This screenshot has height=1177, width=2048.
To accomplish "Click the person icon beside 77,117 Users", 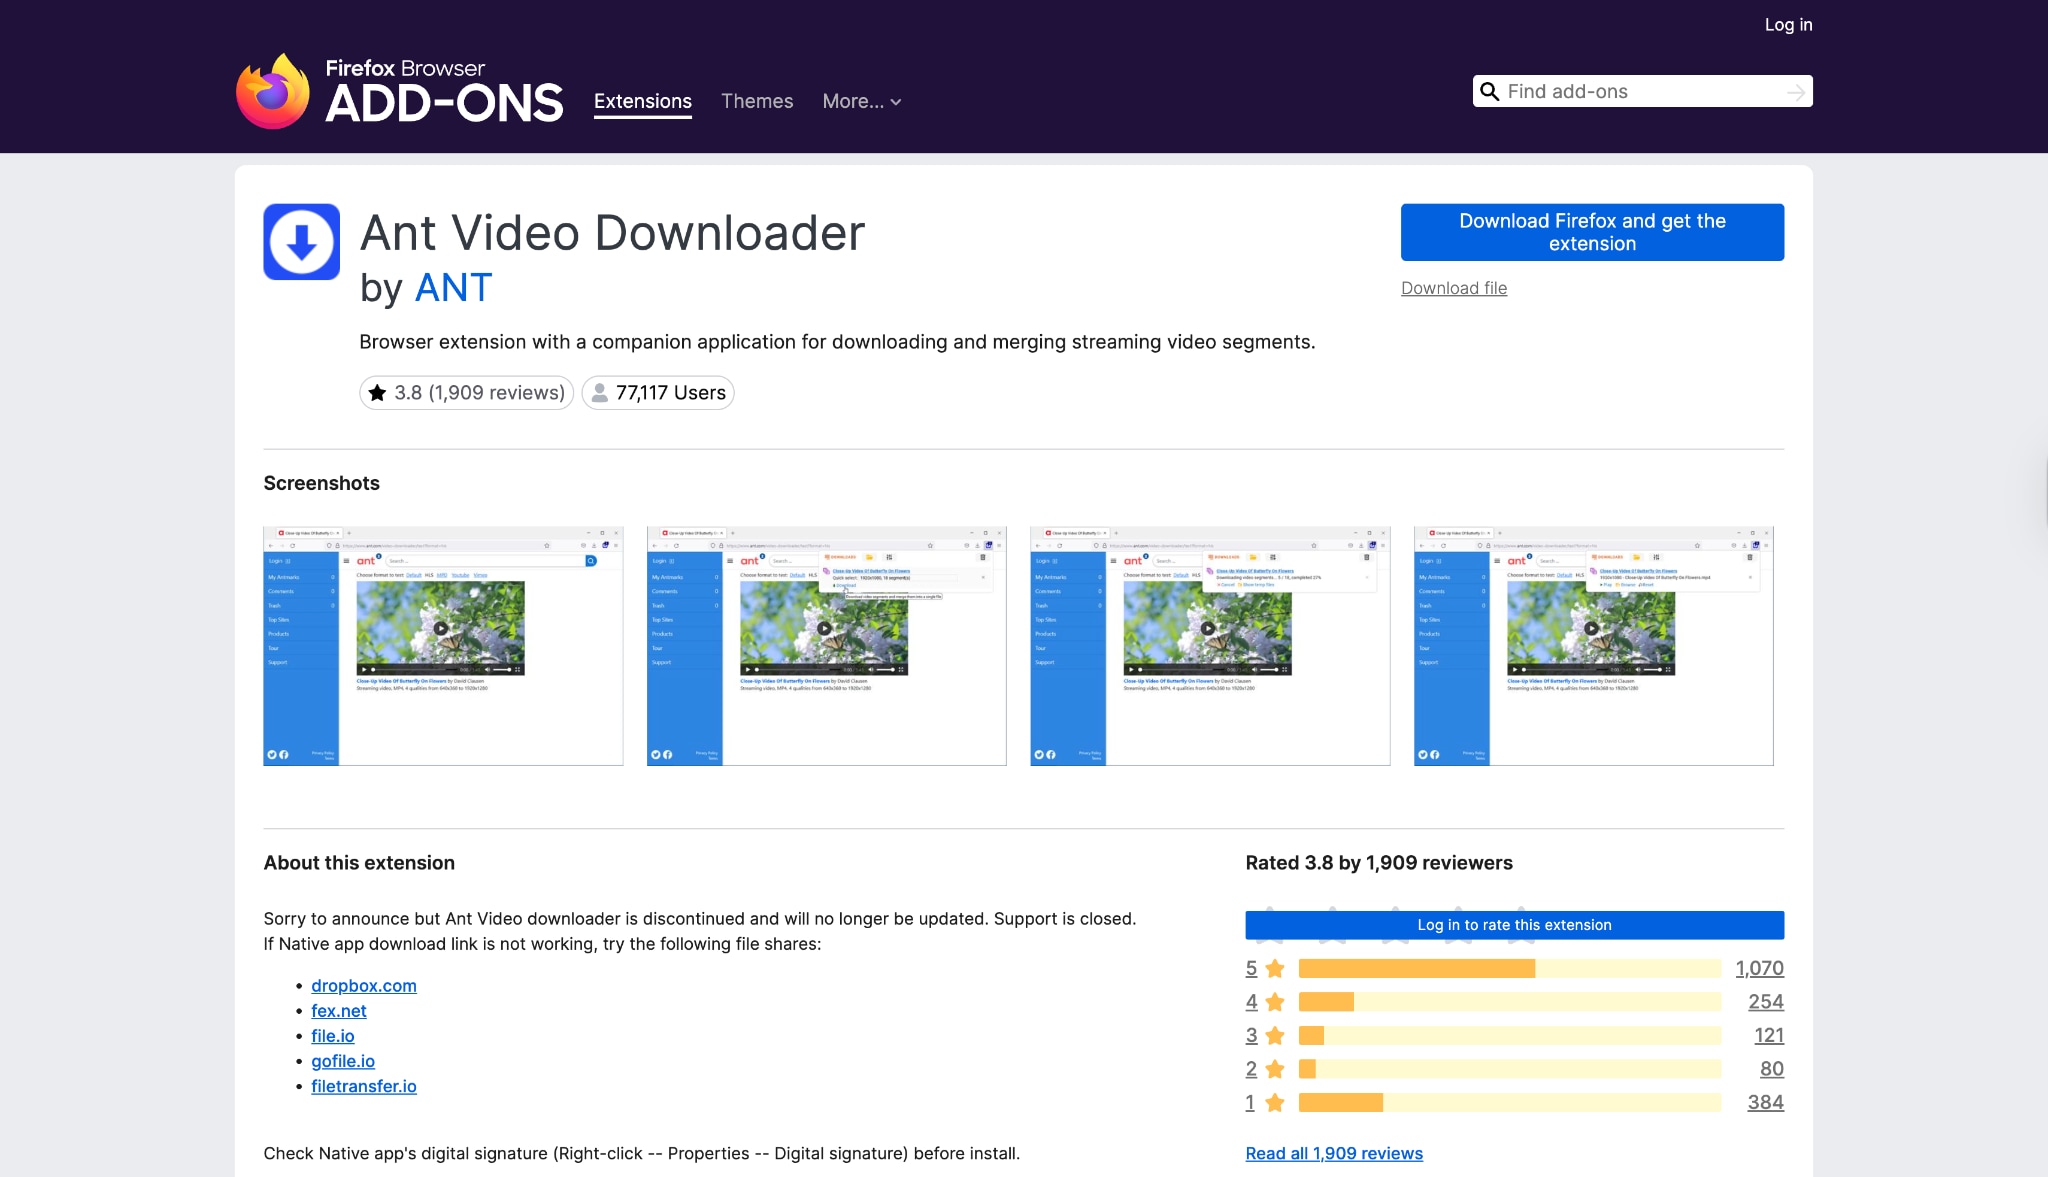I will coord(598,392).
